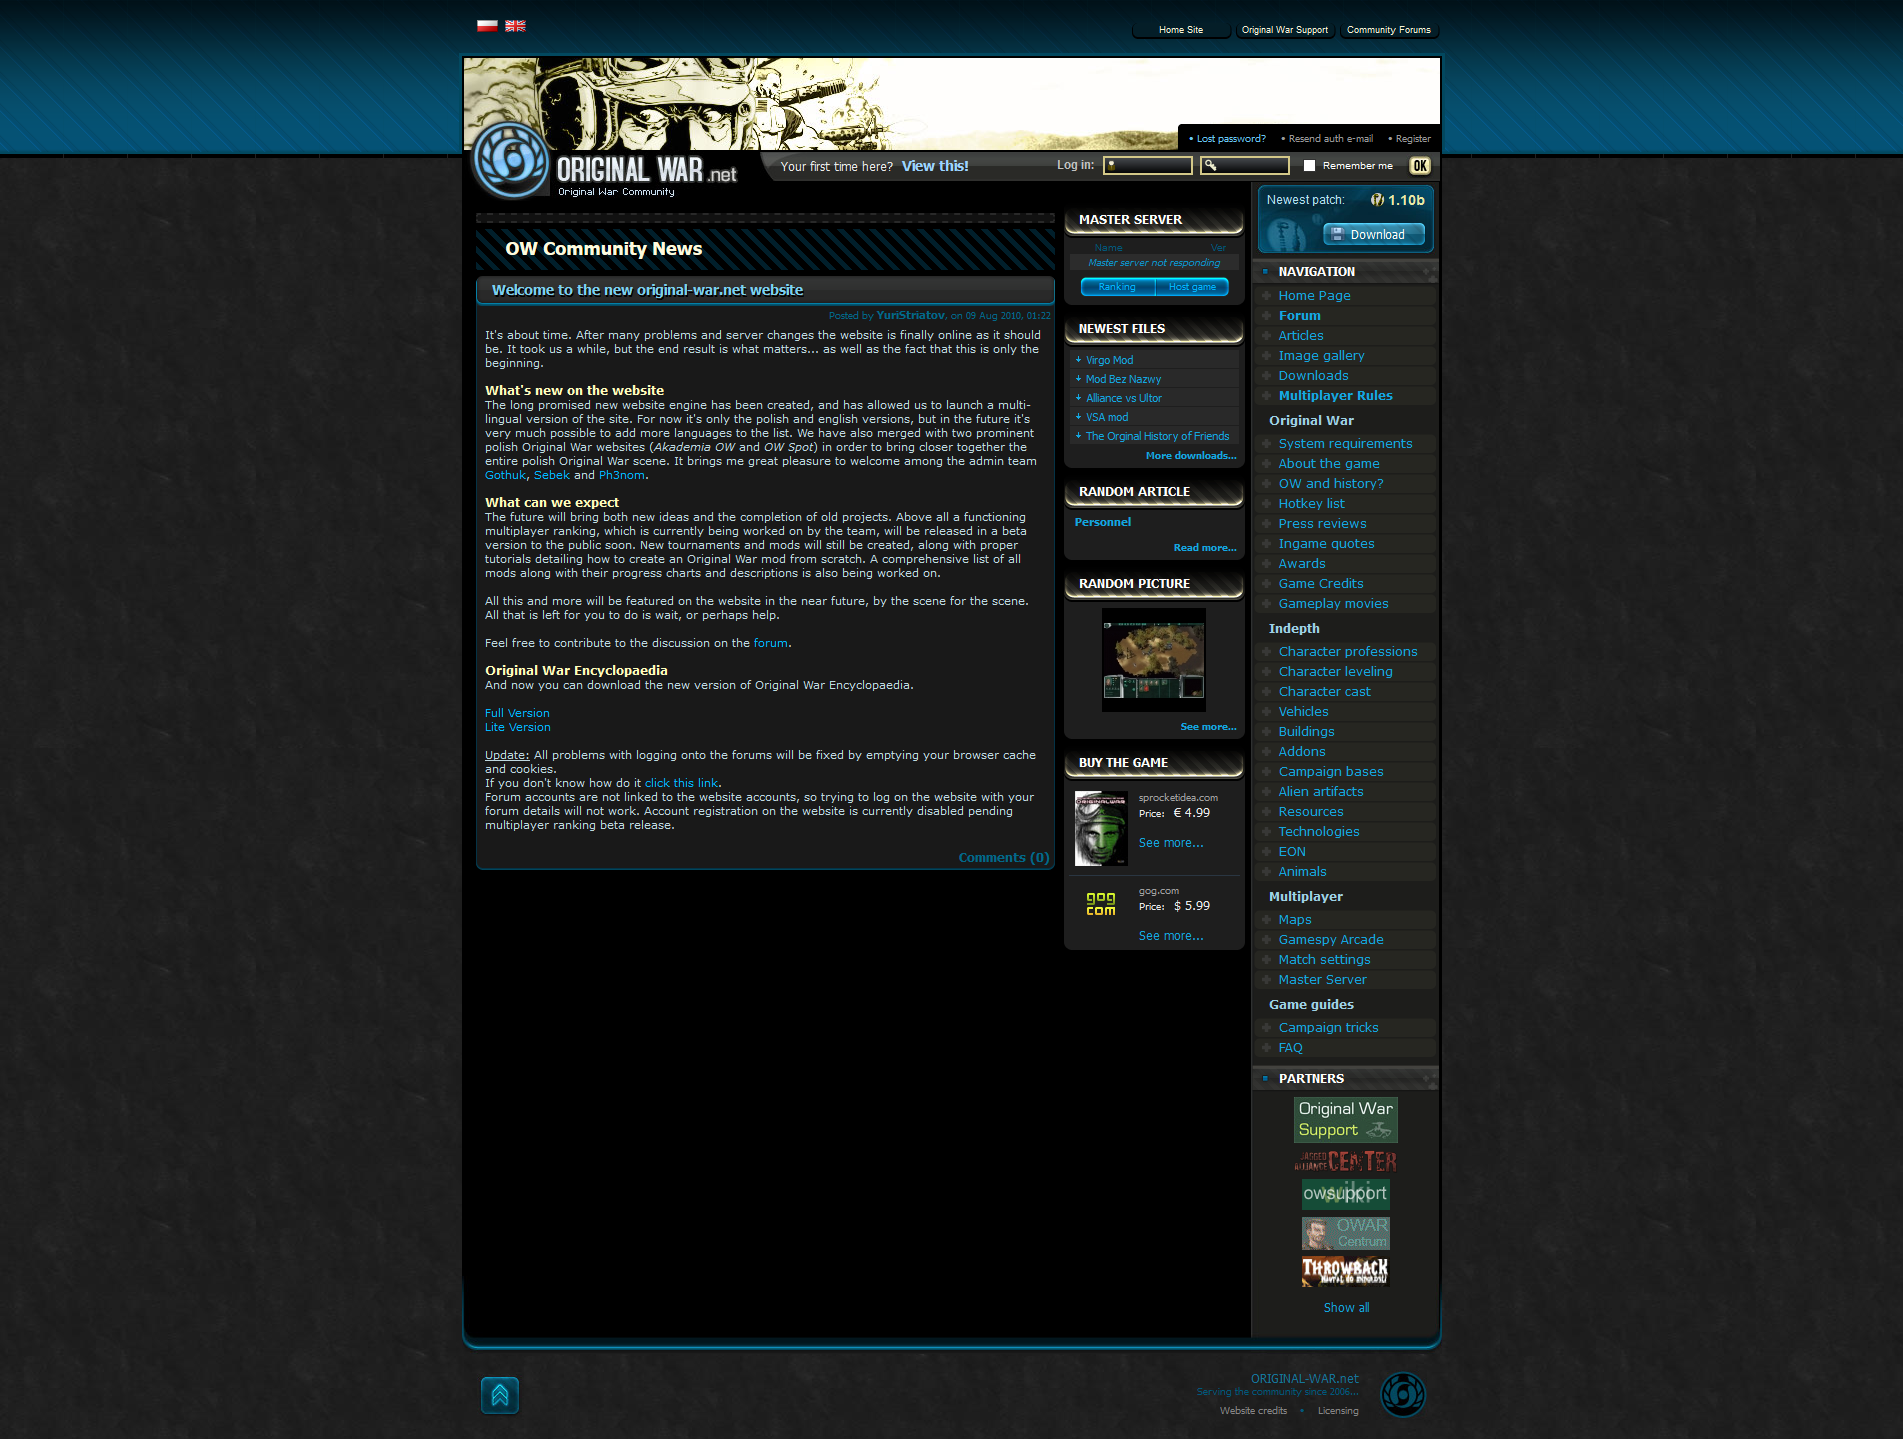Open YuriStriatov author profile link
This screenshot has width=1903, height=1439.
coord(911,315)
